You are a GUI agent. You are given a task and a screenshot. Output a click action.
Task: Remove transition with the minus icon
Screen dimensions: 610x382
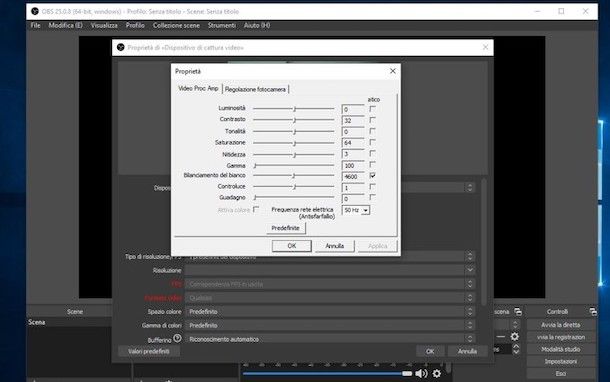tap(501, 336)
